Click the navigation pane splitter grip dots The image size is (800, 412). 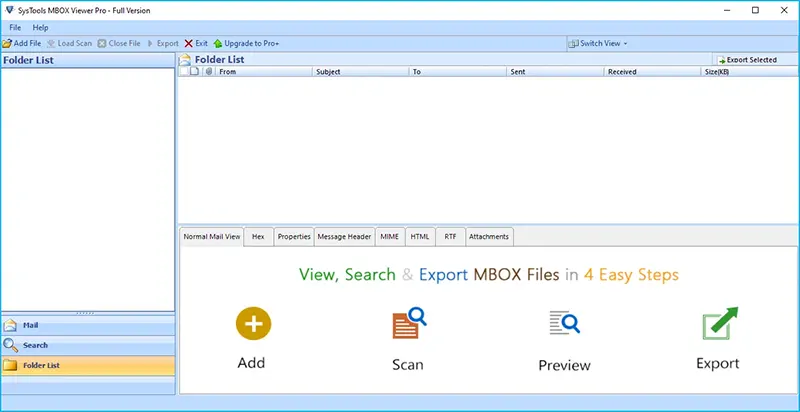(85, 313)
